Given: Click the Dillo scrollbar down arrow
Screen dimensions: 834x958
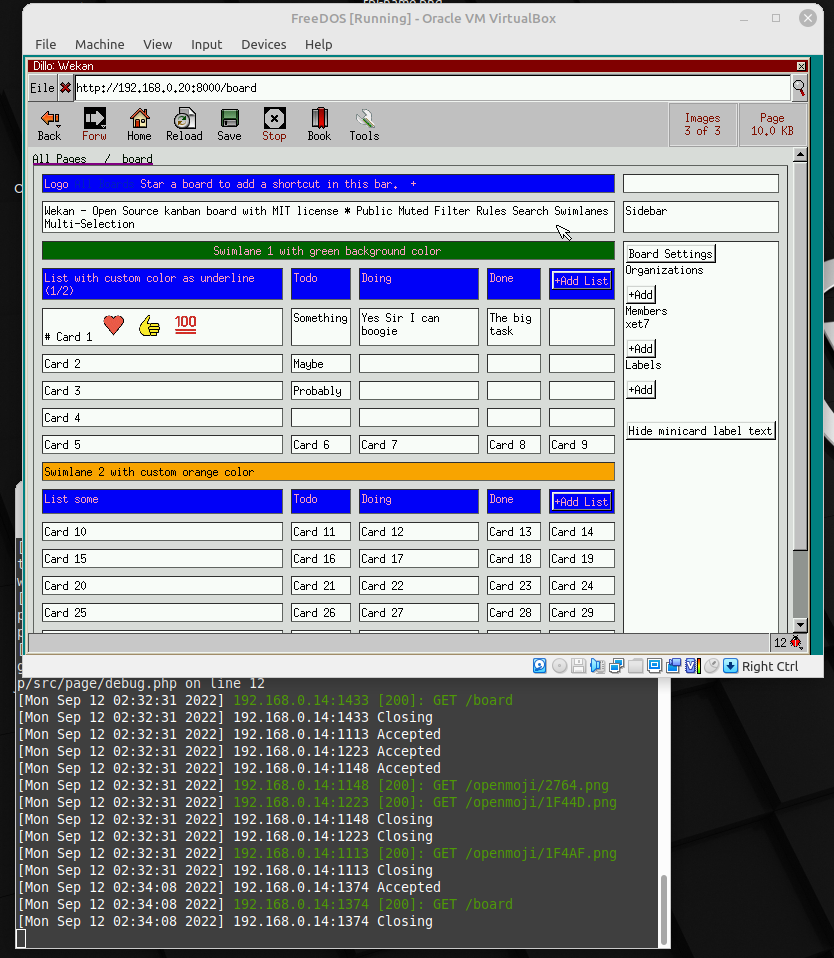Looking at the screenshot, I should 800,625.
